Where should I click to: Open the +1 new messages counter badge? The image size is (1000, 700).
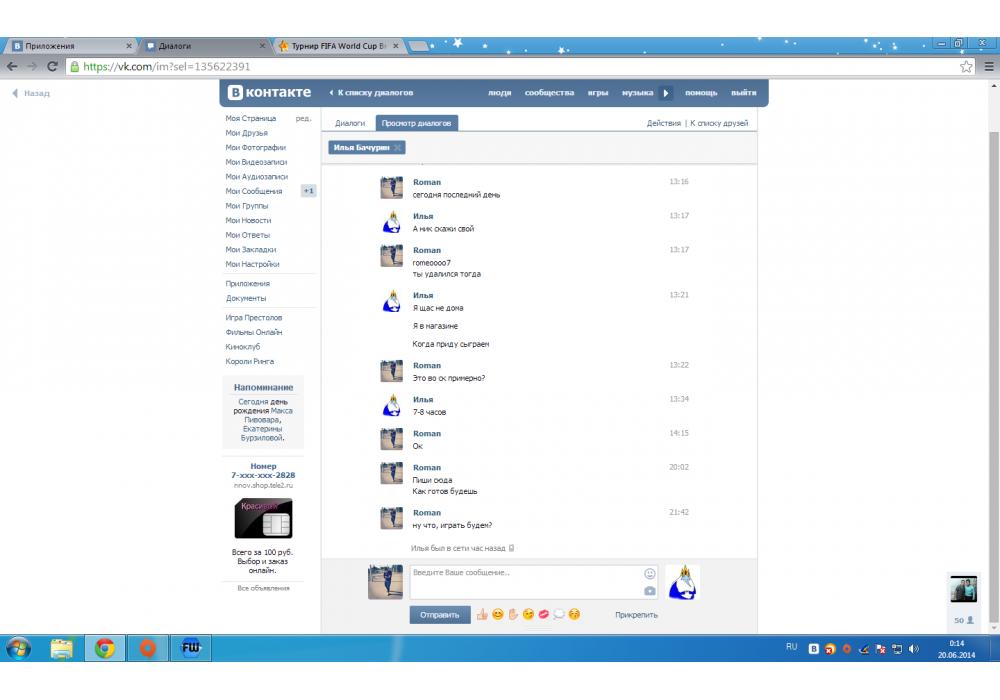pyautogui.click(x=309, y=191)
